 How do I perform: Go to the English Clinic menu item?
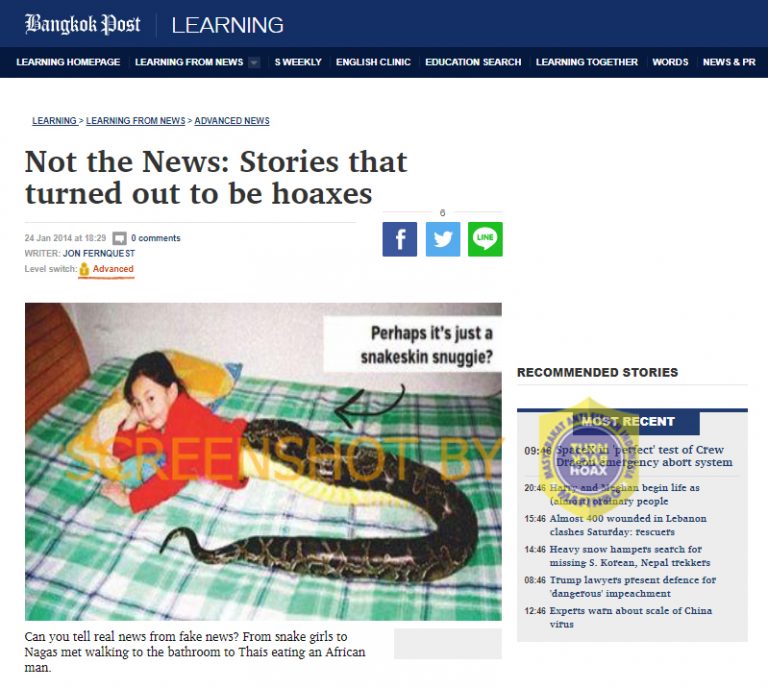coord(373,62)
